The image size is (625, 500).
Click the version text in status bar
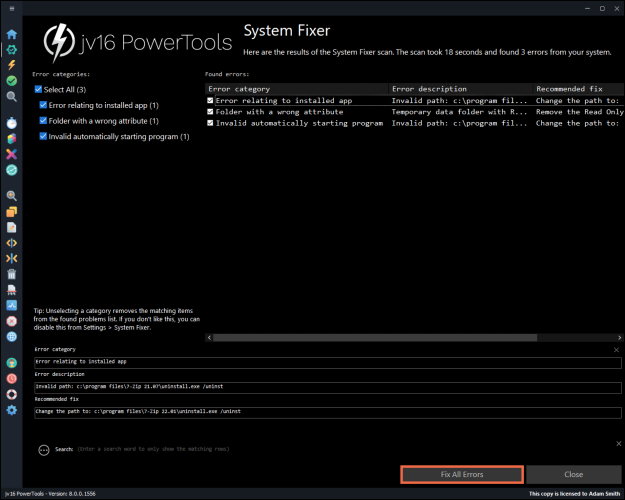pos(50,494)
